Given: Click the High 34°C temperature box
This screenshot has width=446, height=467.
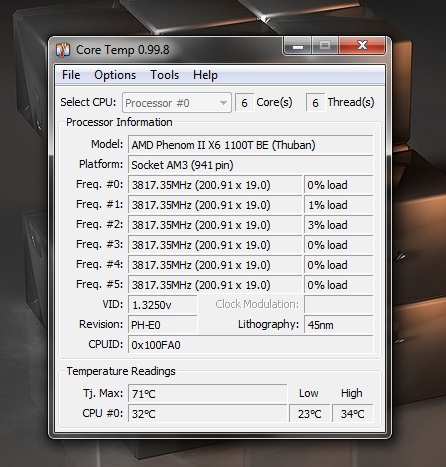Looking at the screenshot, I should [x=352, y=414].
